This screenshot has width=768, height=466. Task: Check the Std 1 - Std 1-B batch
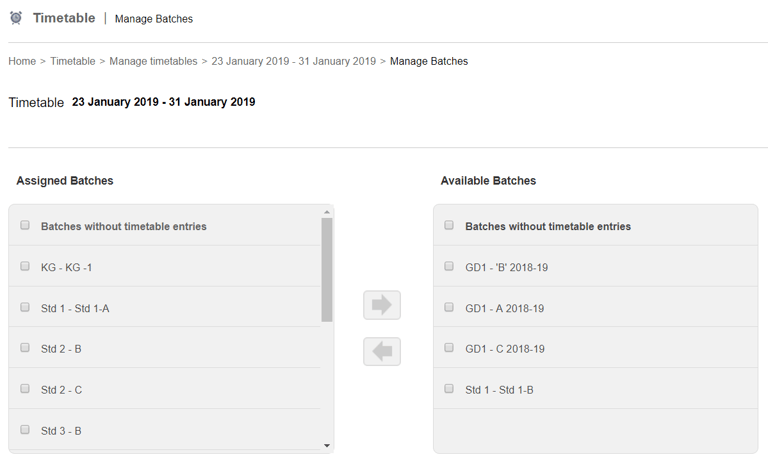(449, 389)
